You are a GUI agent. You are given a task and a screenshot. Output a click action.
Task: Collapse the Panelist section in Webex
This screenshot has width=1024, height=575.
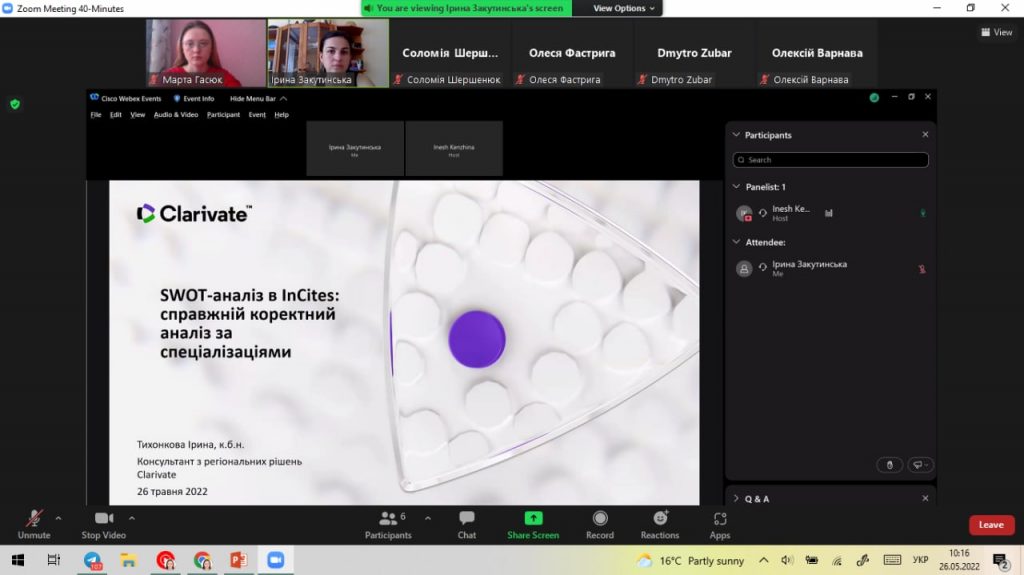[737, 187]
